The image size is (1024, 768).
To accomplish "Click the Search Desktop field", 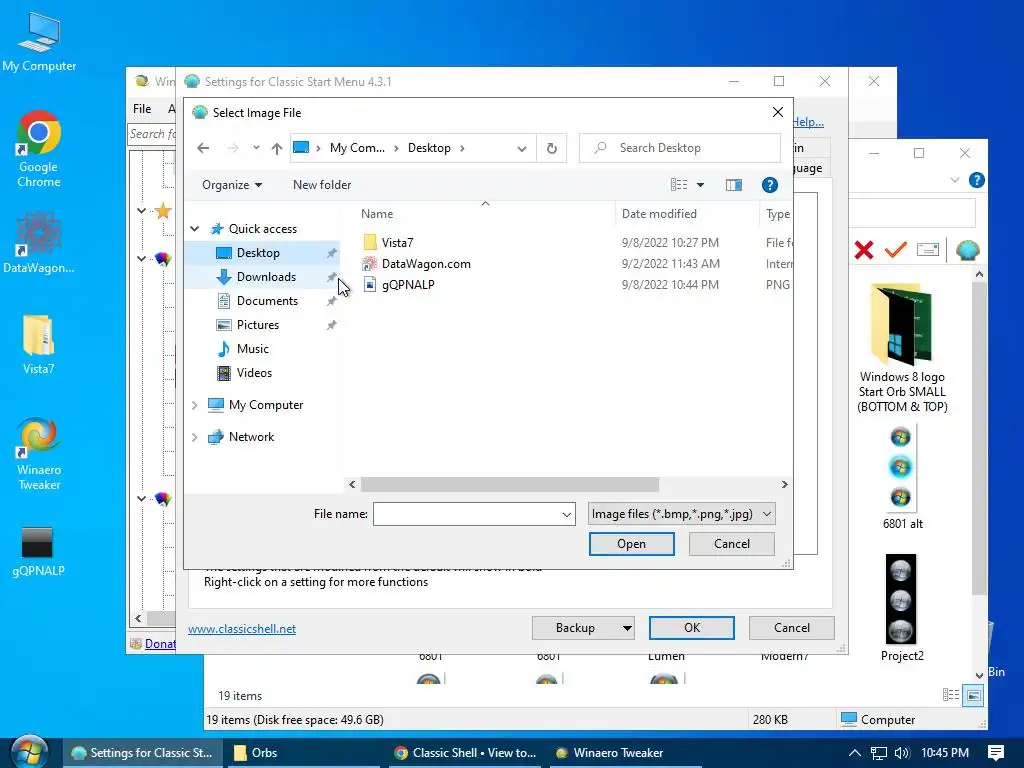I will (680, 148).
